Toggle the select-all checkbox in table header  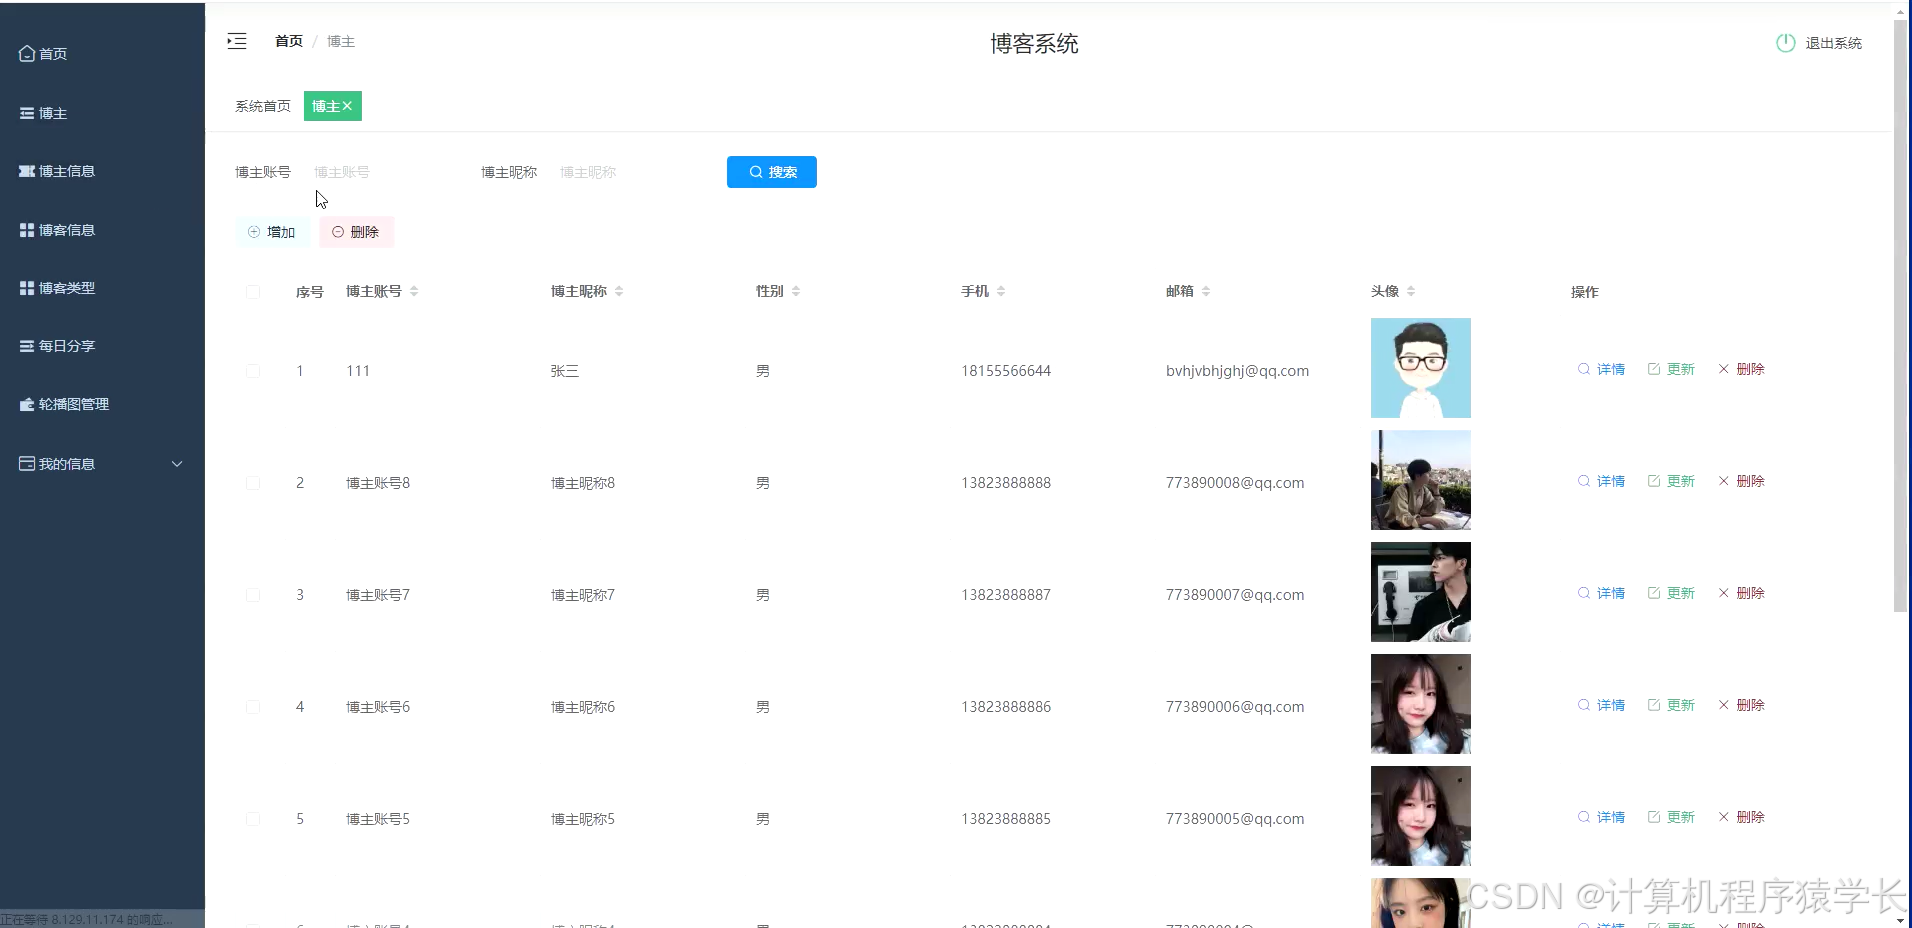click(253, 292)
